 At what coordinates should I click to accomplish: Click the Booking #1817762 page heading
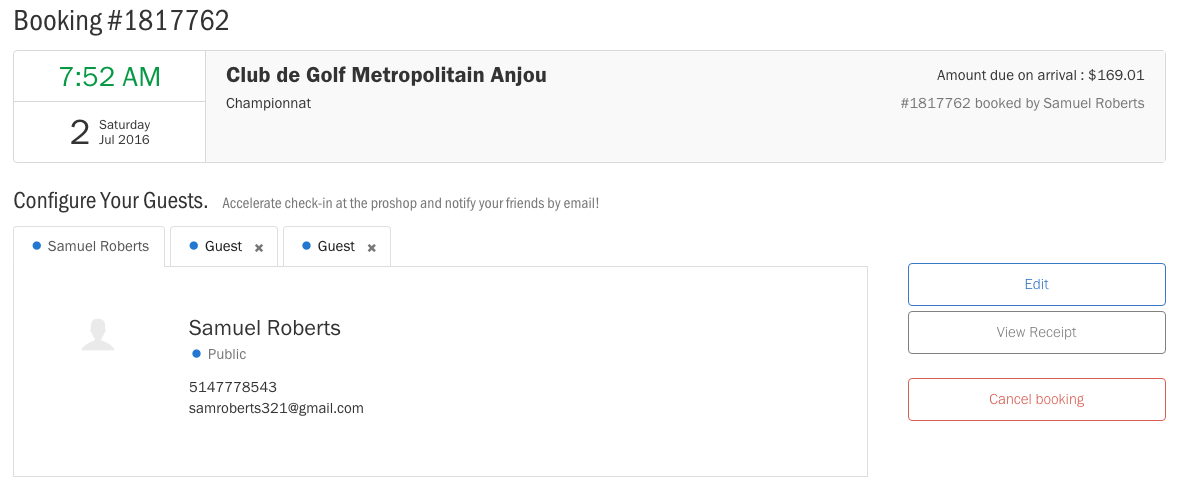tap(121, 20)
